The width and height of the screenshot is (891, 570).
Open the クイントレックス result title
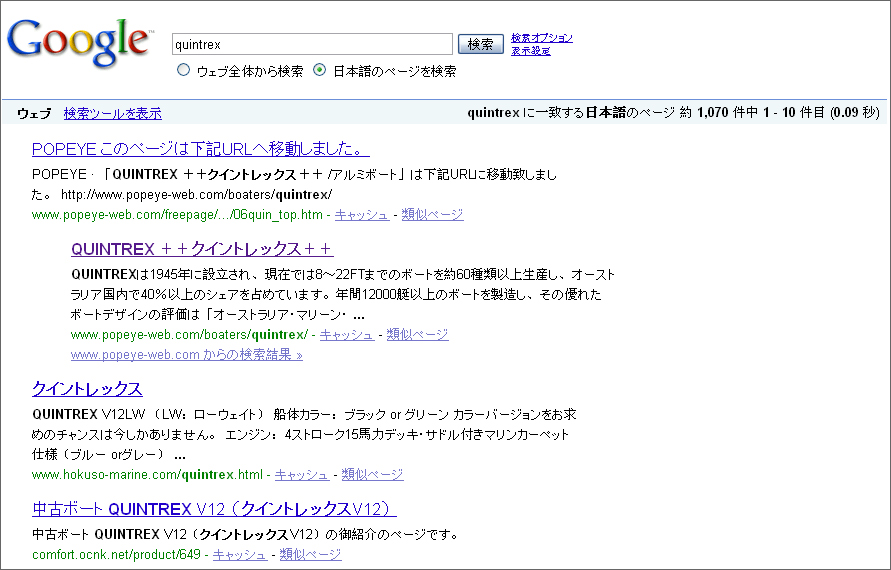click(x=87, y=389)
